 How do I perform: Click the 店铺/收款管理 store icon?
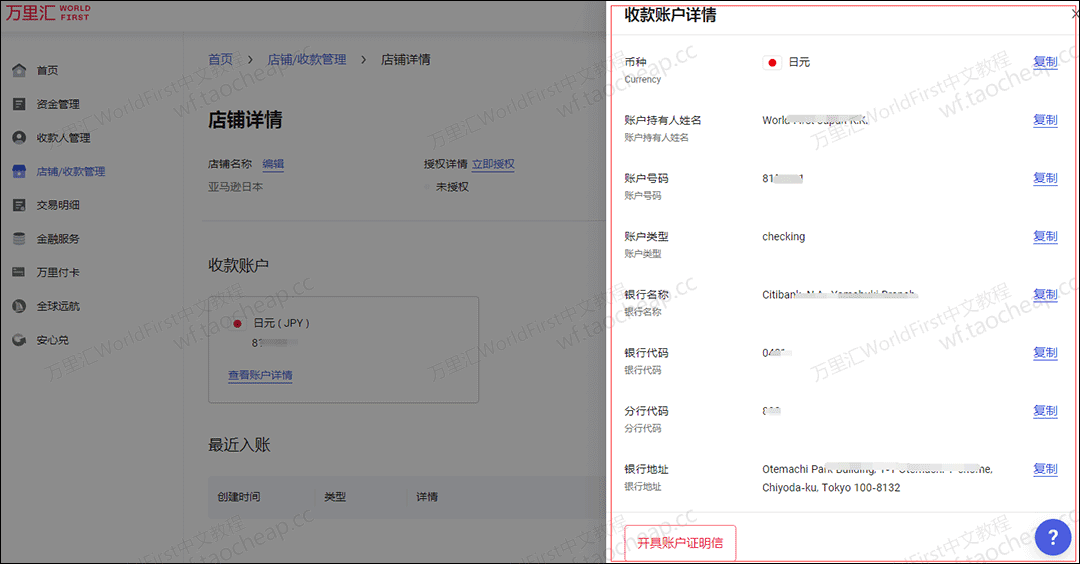pyautogui.click(x=19, y=171)
